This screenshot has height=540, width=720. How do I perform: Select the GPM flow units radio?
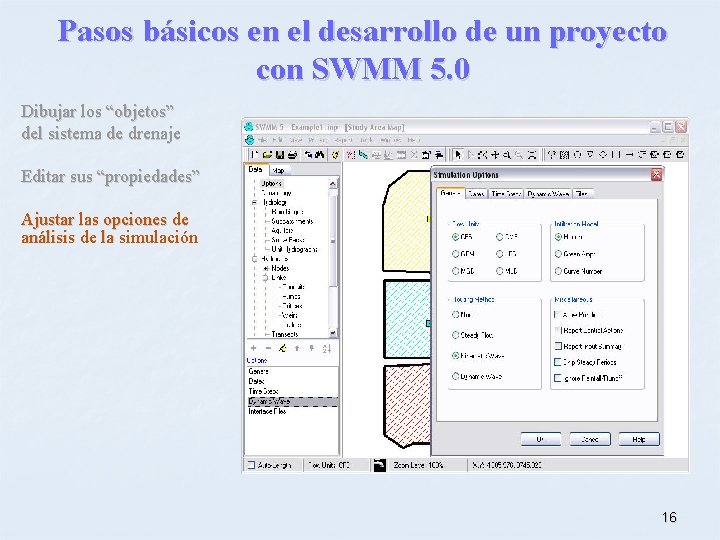456,254
